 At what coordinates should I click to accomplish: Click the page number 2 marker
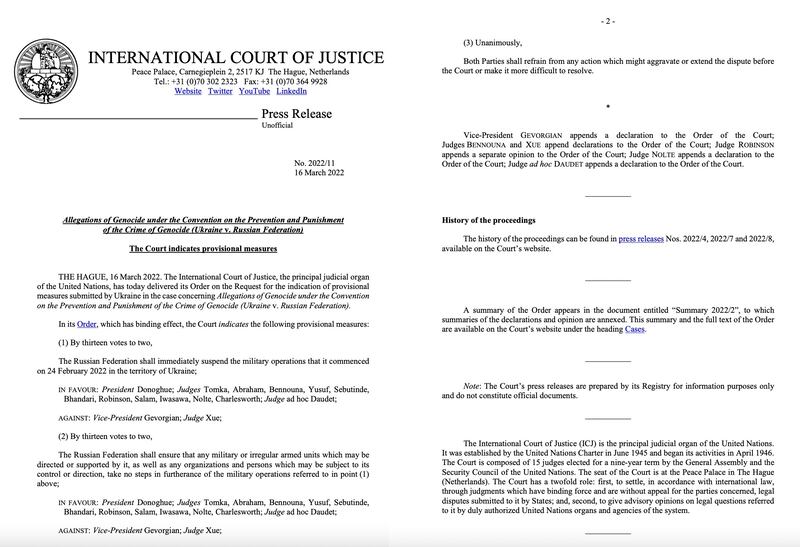click(x=608, y=20)
